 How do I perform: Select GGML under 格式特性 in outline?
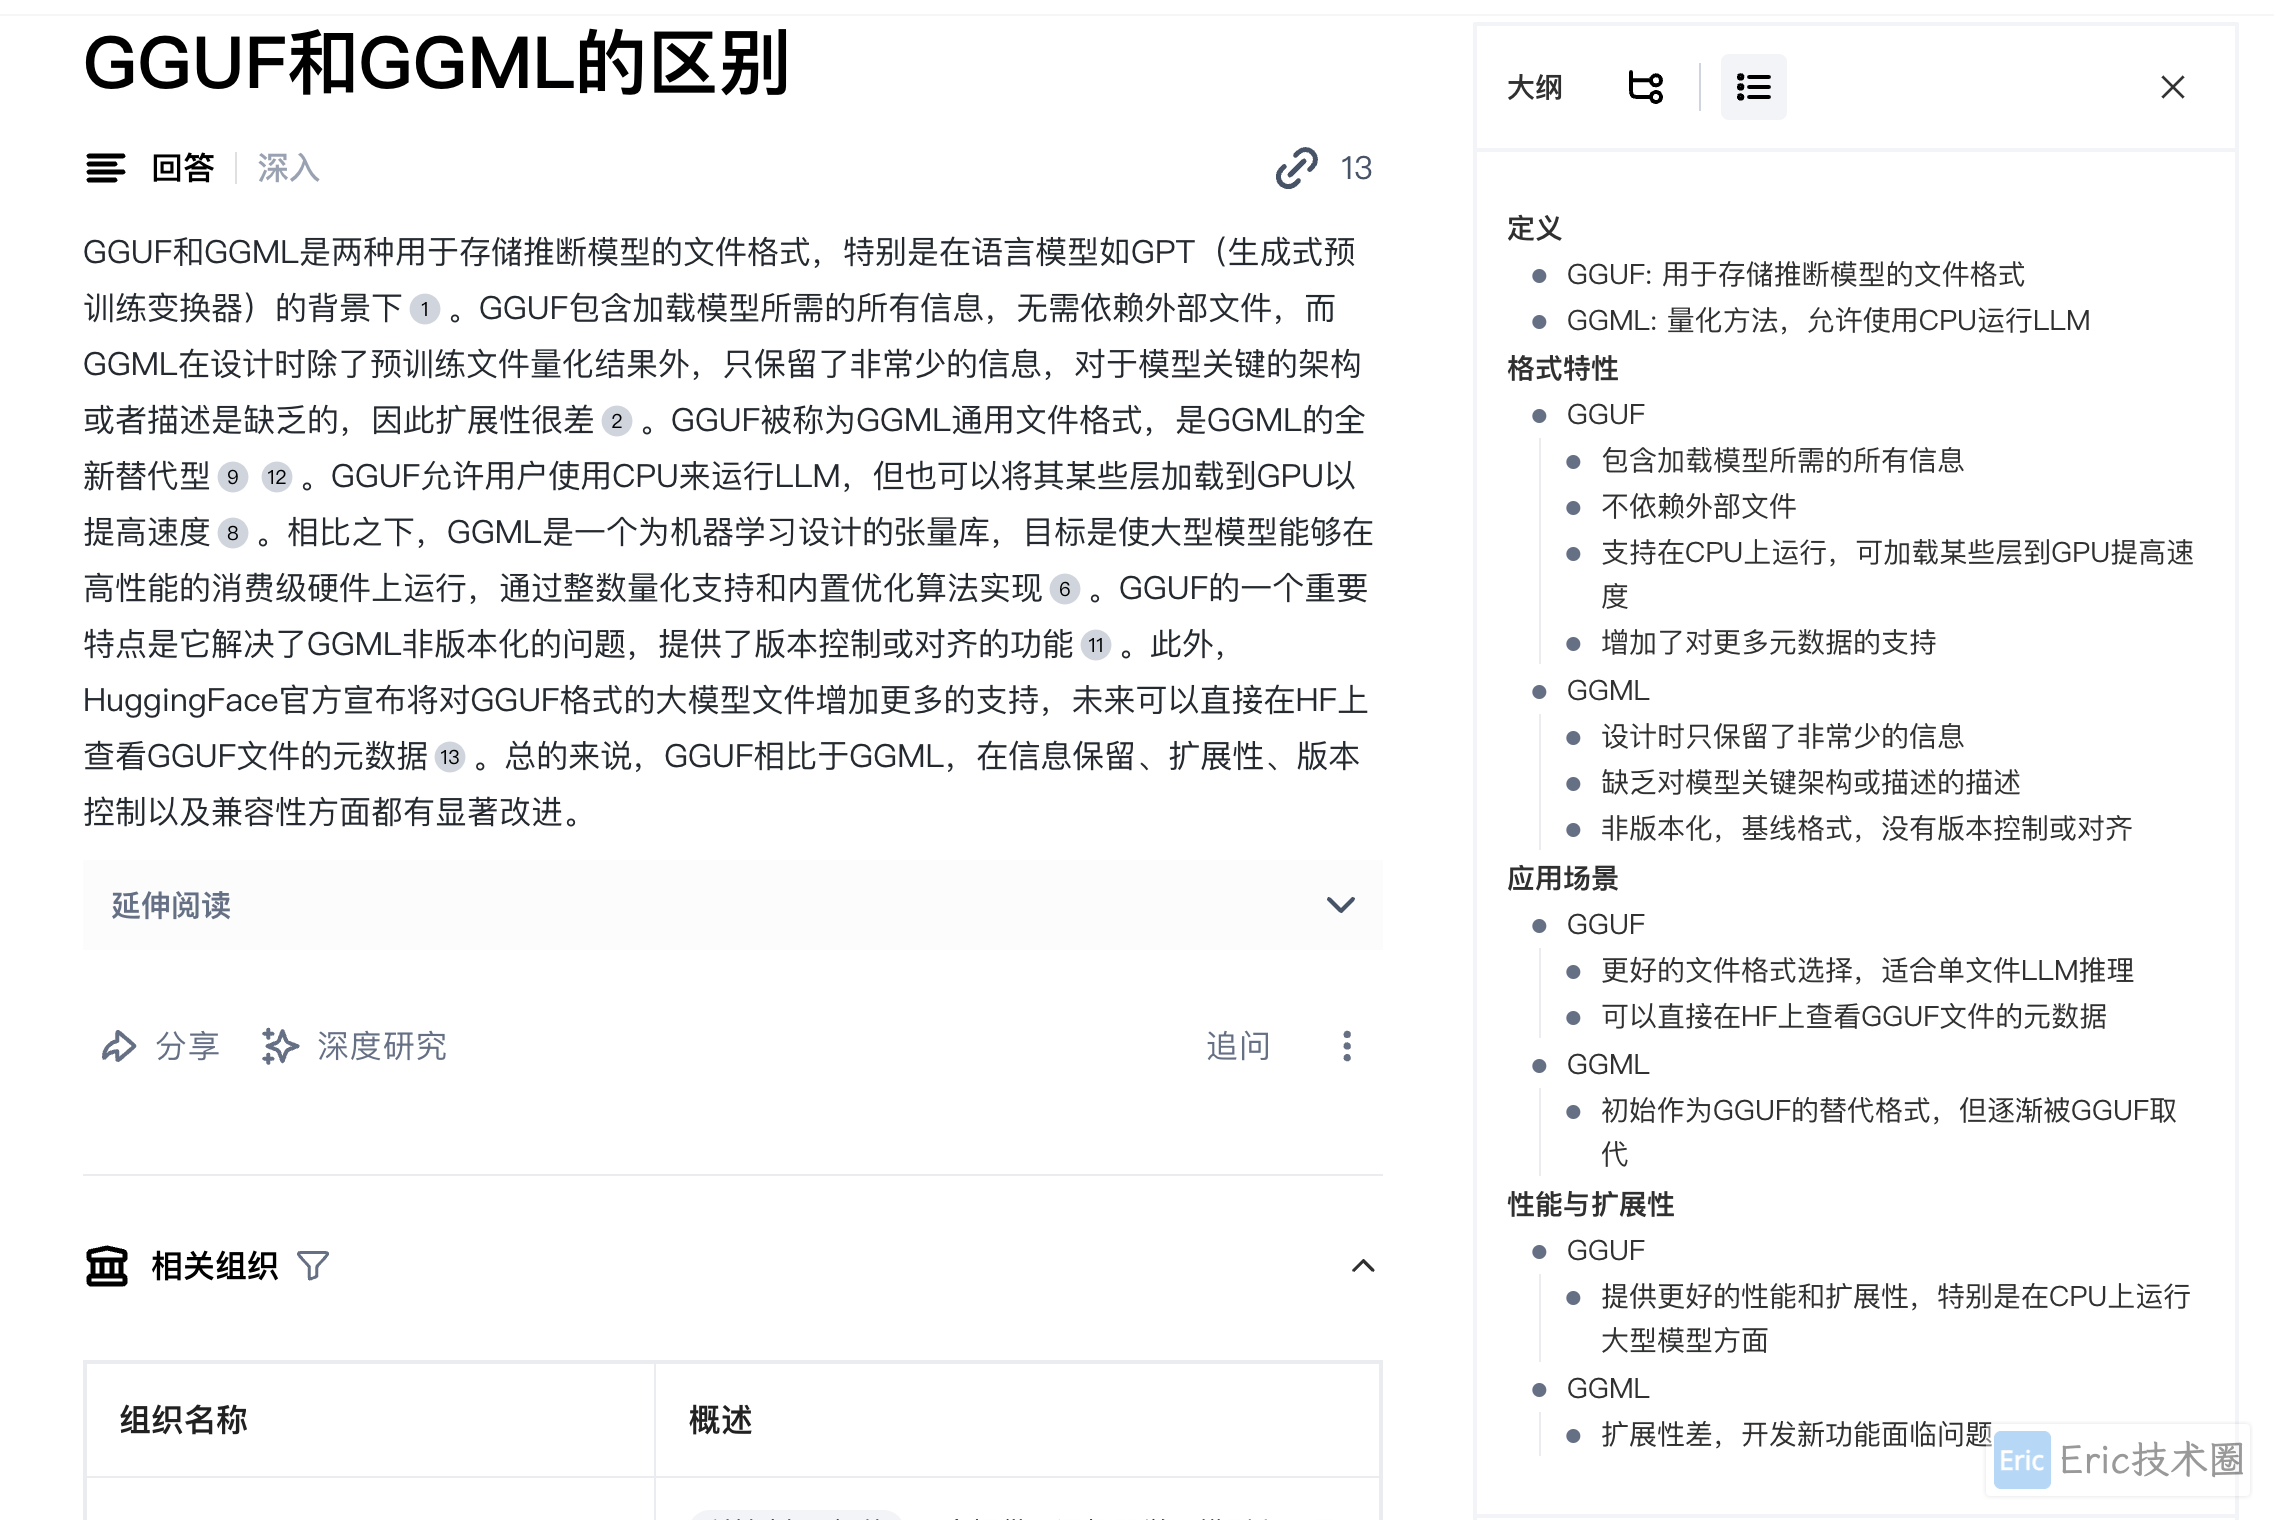pos(1608,690)
